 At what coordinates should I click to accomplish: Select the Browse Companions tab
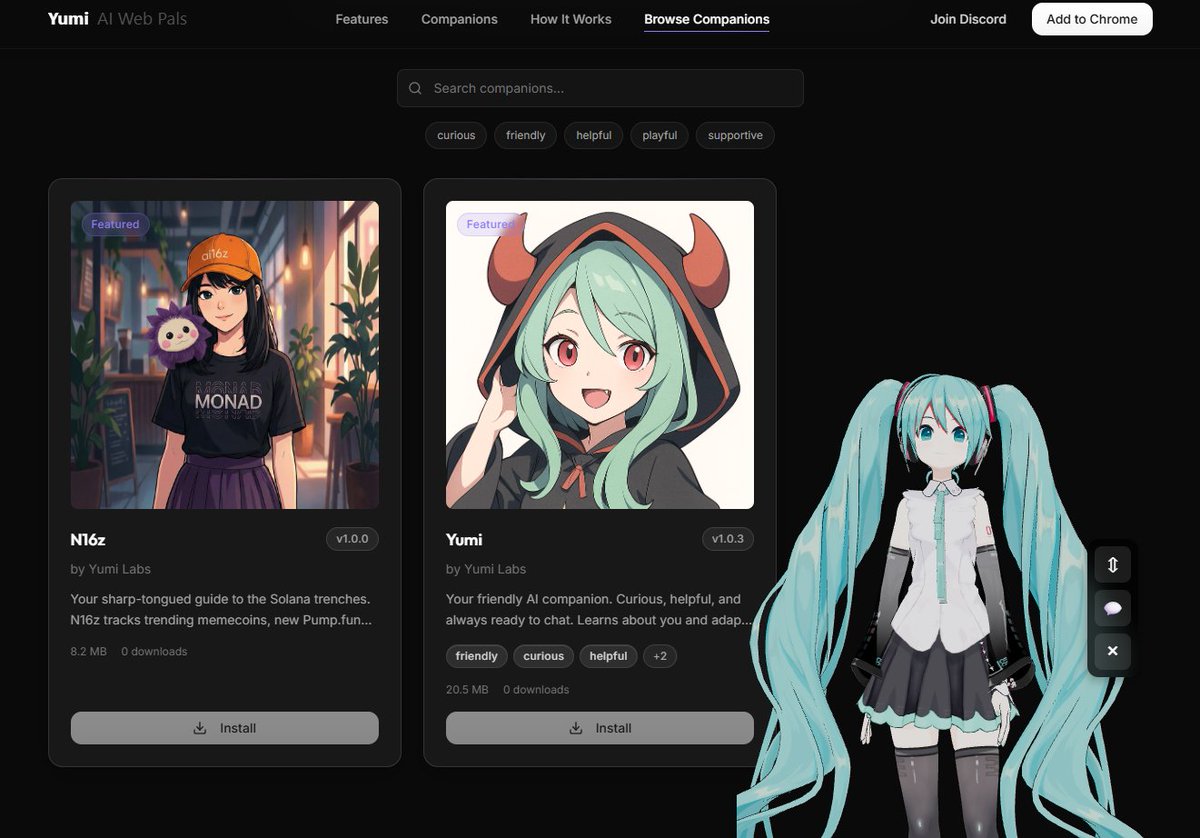pos(707,19)
